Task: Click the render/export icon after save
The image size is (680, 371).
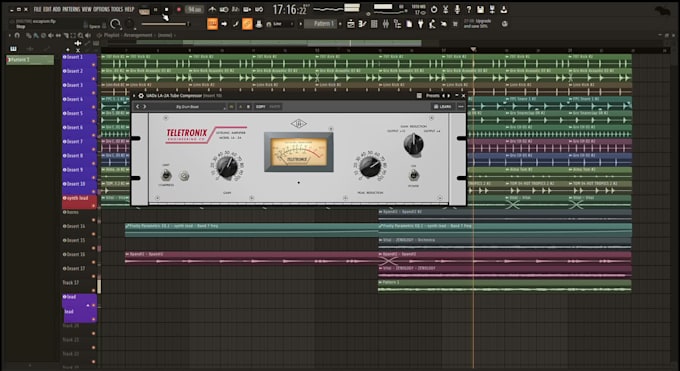Action: coord(492,10)
